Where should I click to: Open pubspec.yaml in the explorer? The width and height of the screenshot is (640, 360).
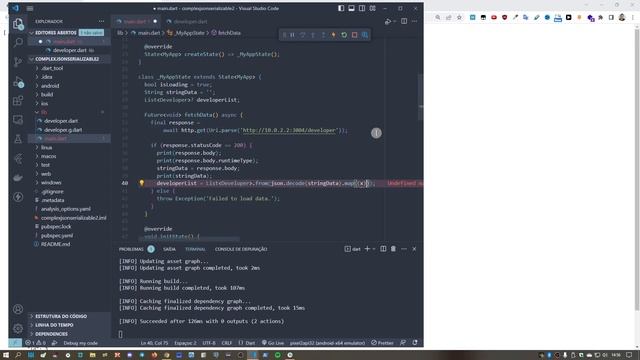tap(57, 236)
